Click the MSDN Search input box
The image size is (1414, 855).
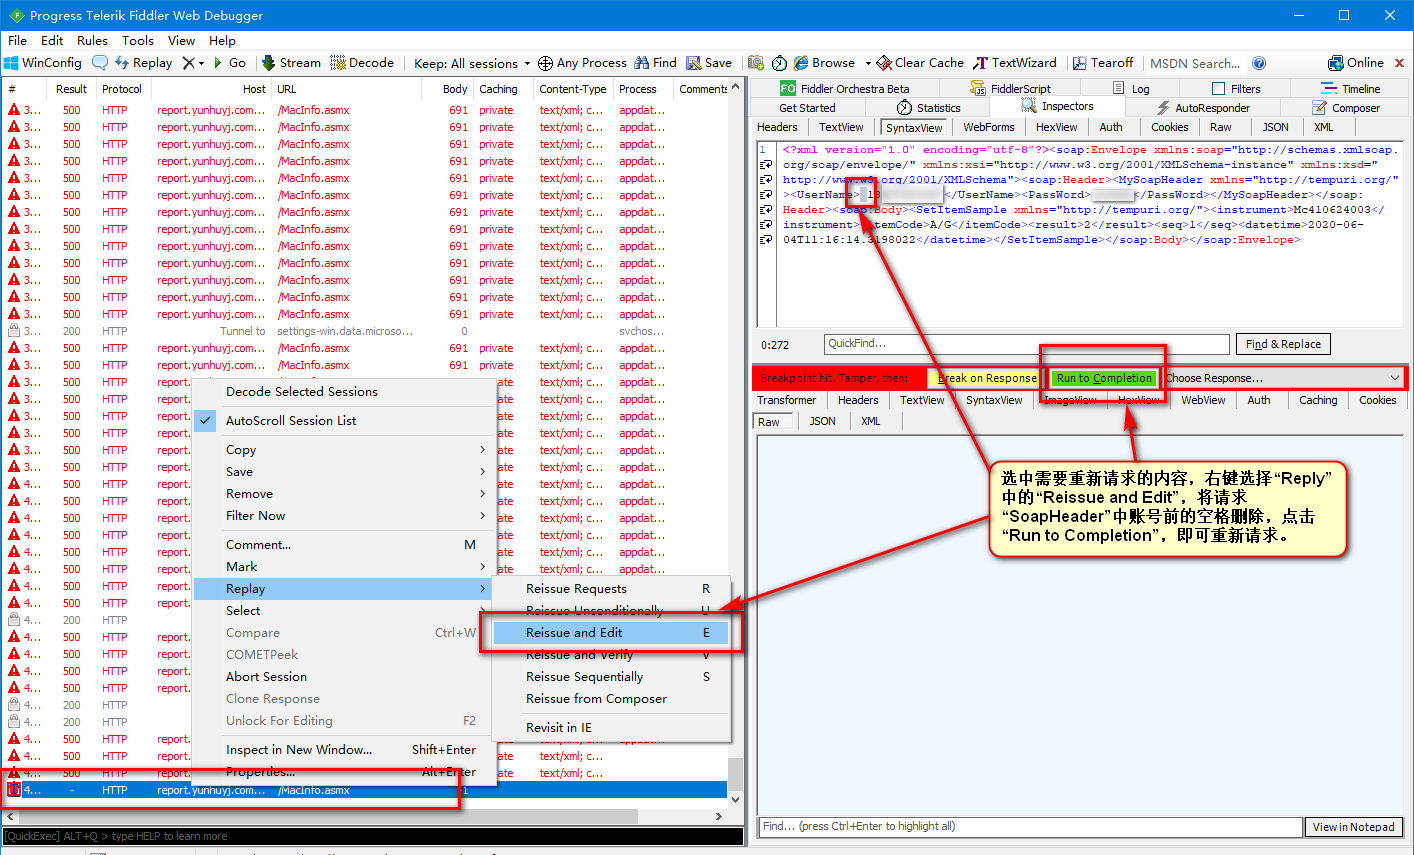pos(1195,63)
